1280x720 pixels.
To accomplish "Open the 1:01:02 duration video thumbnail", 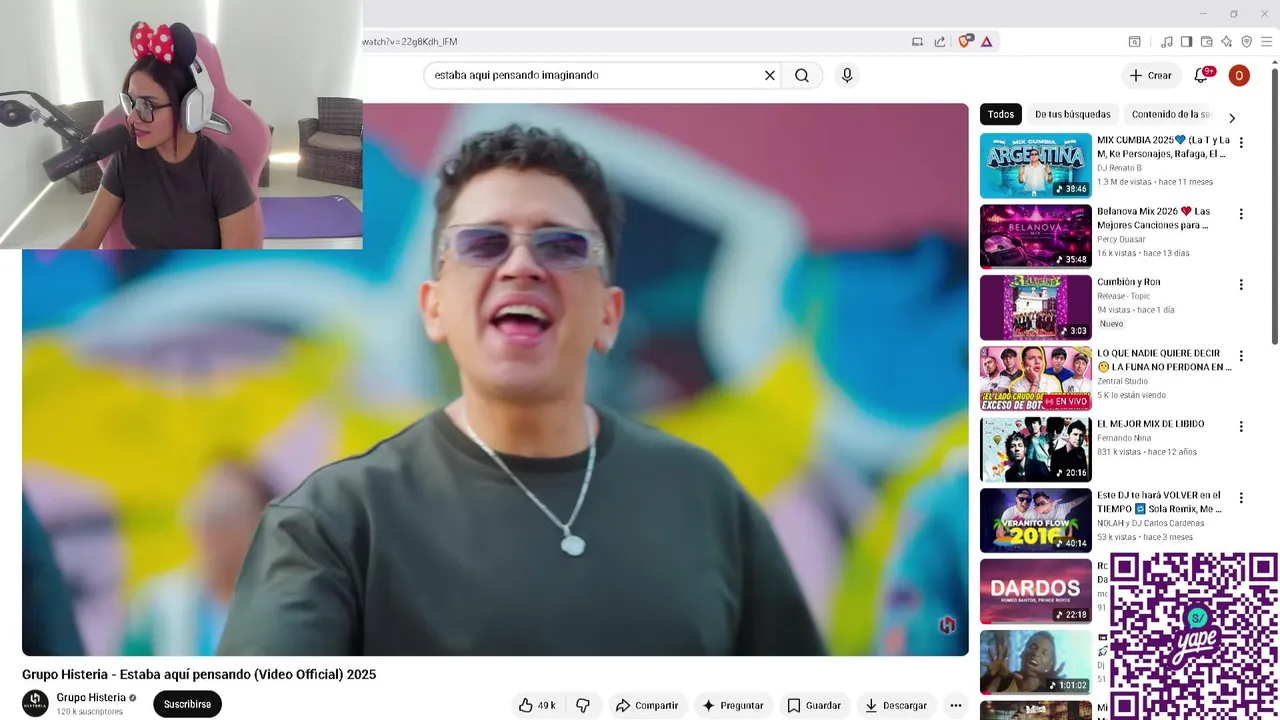I will (1035, 662).
